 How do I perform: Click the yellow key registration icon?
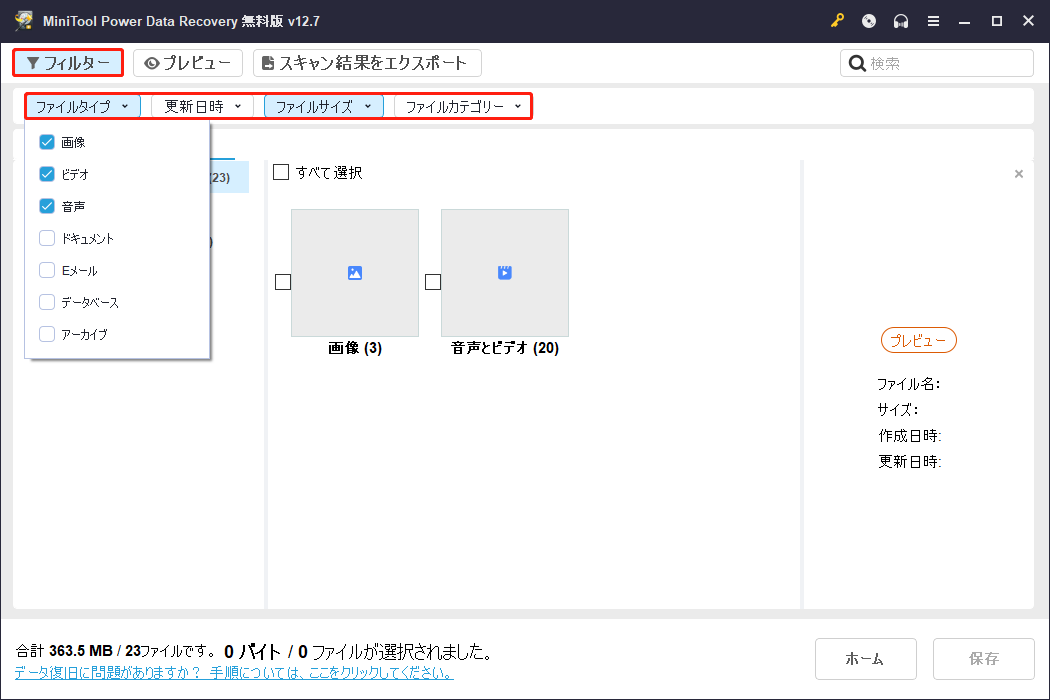(837, 20)
